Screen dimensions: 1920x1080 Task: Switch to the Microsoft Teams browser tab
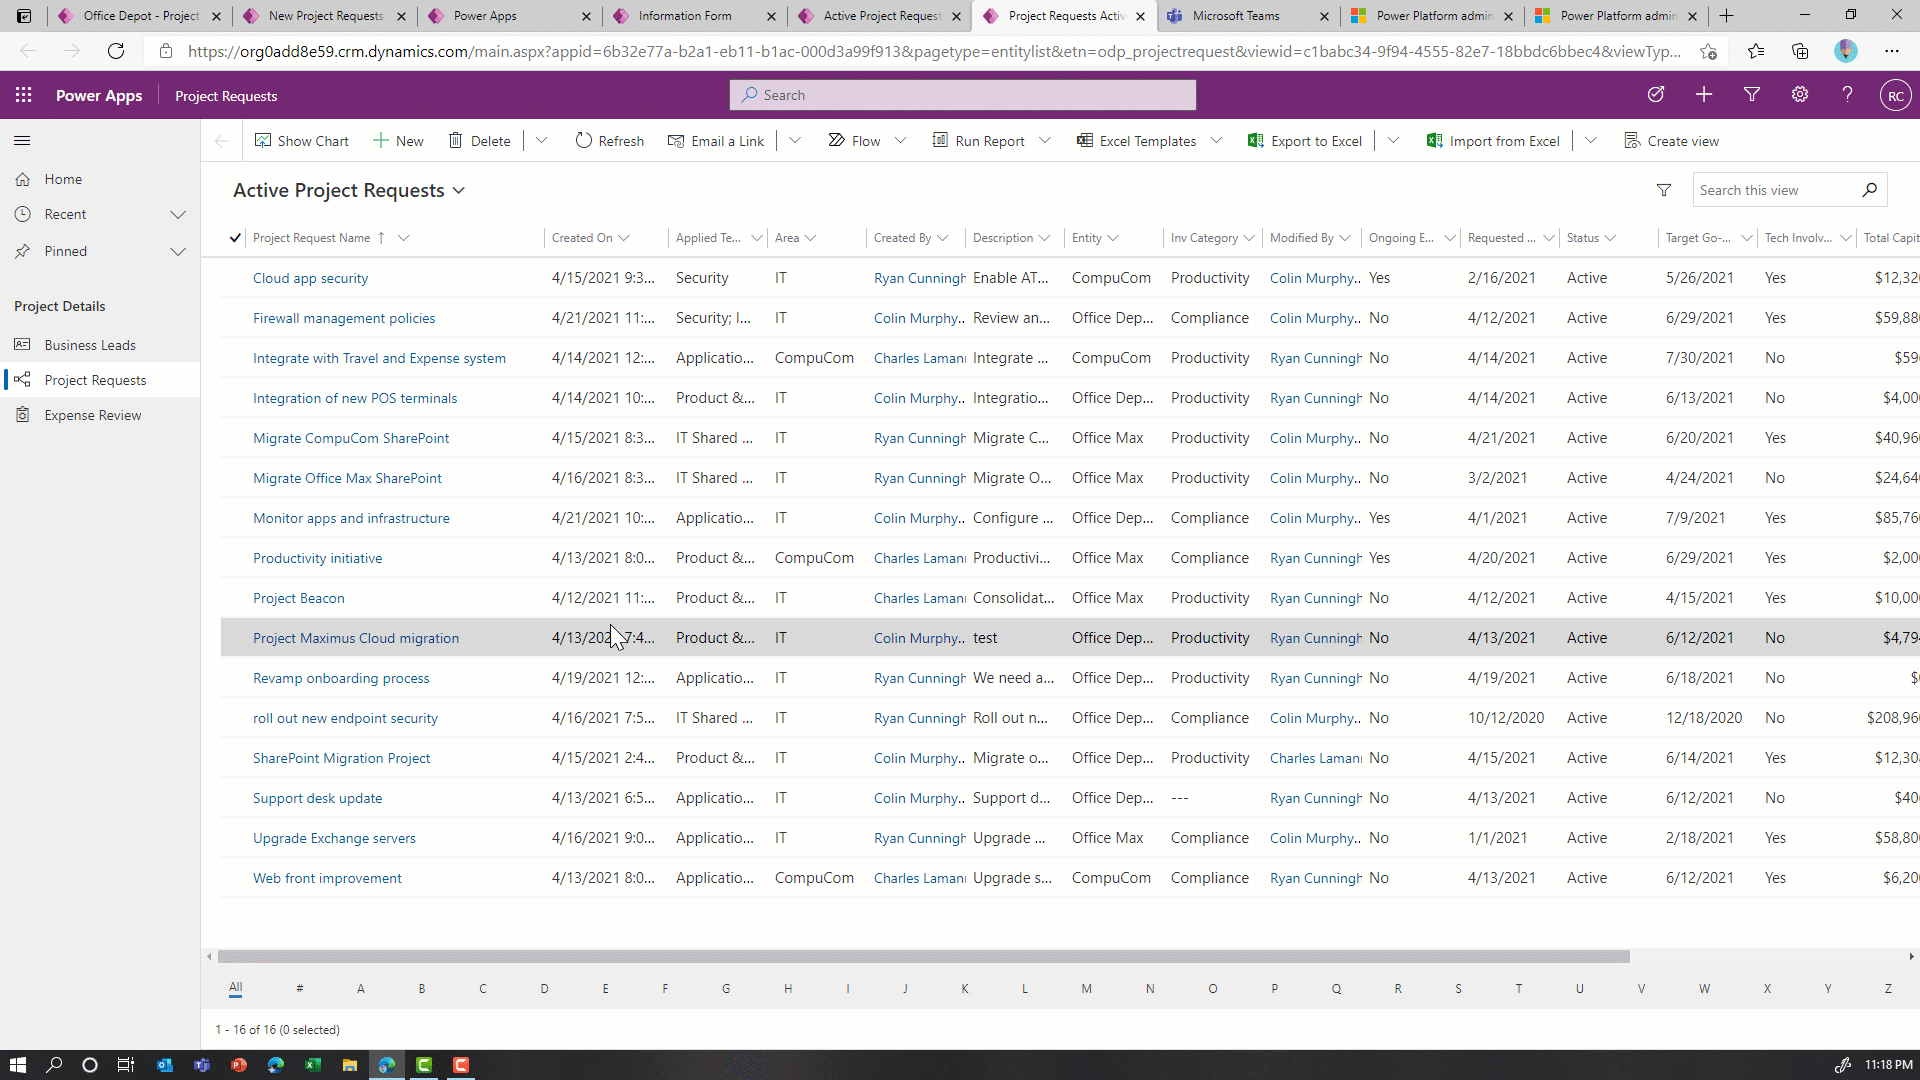point(1247,16)
